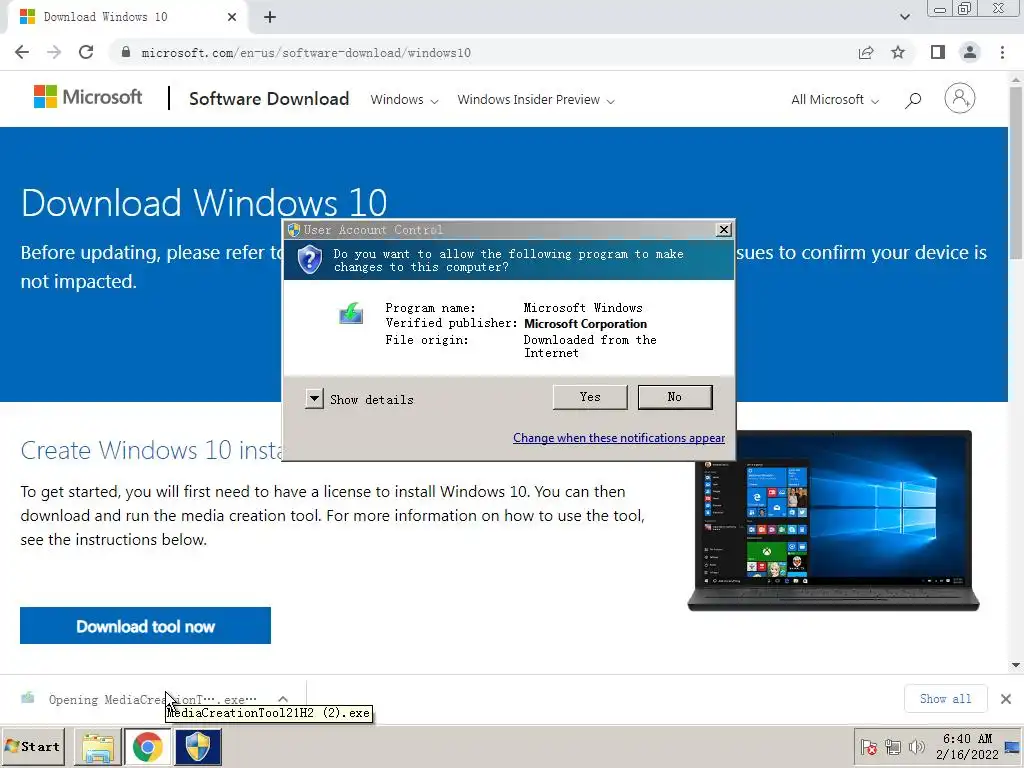Click the Microsoft sign-in account icon
1024x768 pixels.
click(x=959, y=99)
